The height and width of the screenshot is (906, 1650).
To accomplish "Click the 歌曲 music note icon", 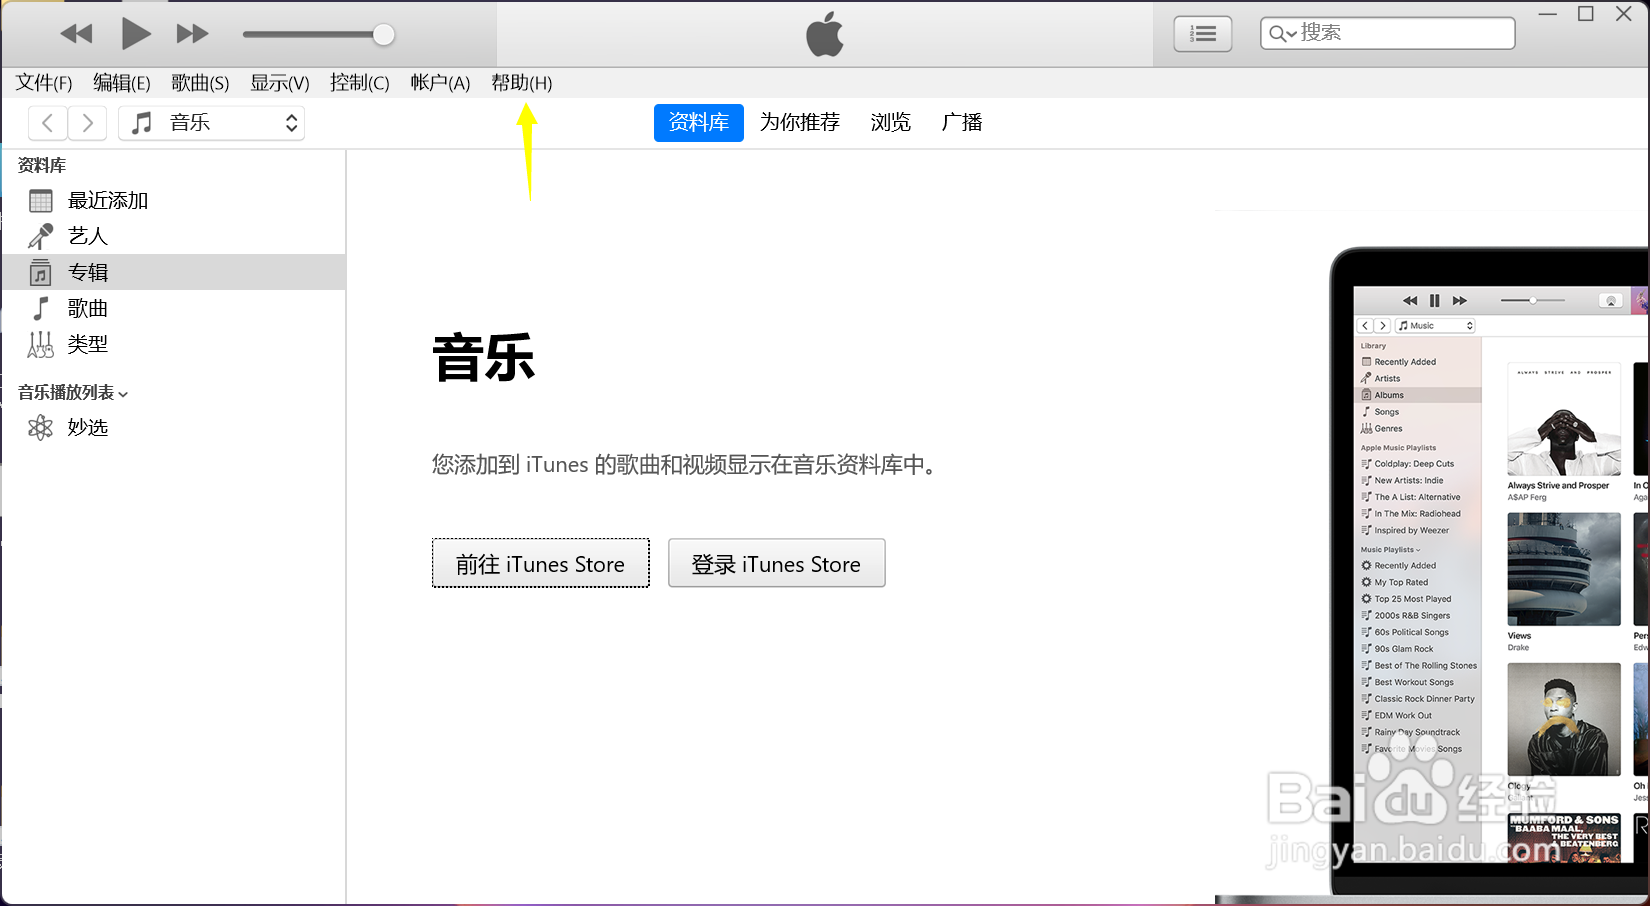I will click(x=41, y=308).
